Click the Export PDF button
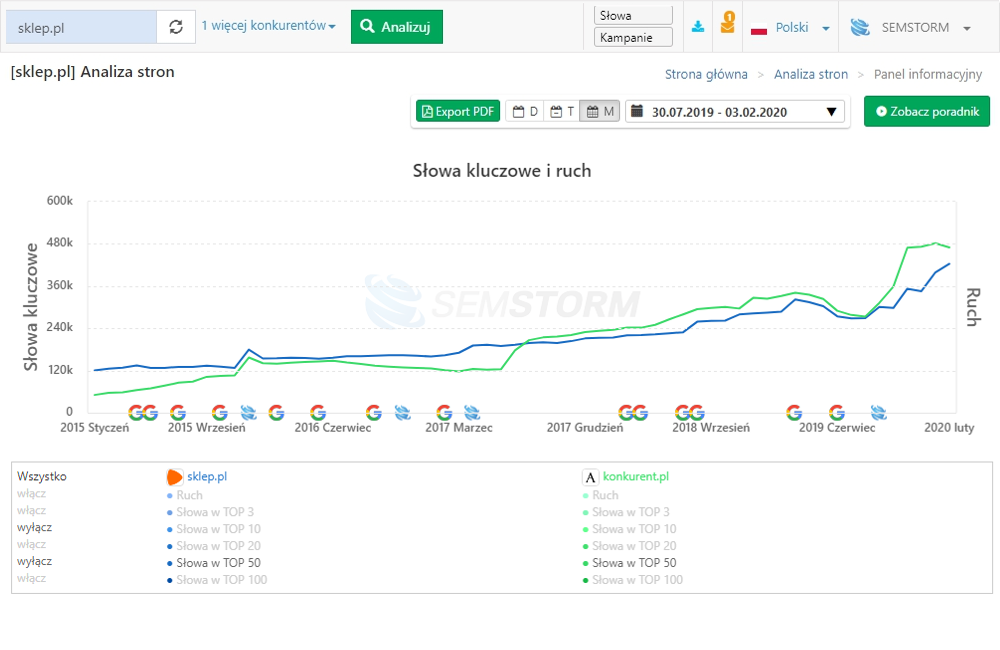1000x650 pixels. 457,112
